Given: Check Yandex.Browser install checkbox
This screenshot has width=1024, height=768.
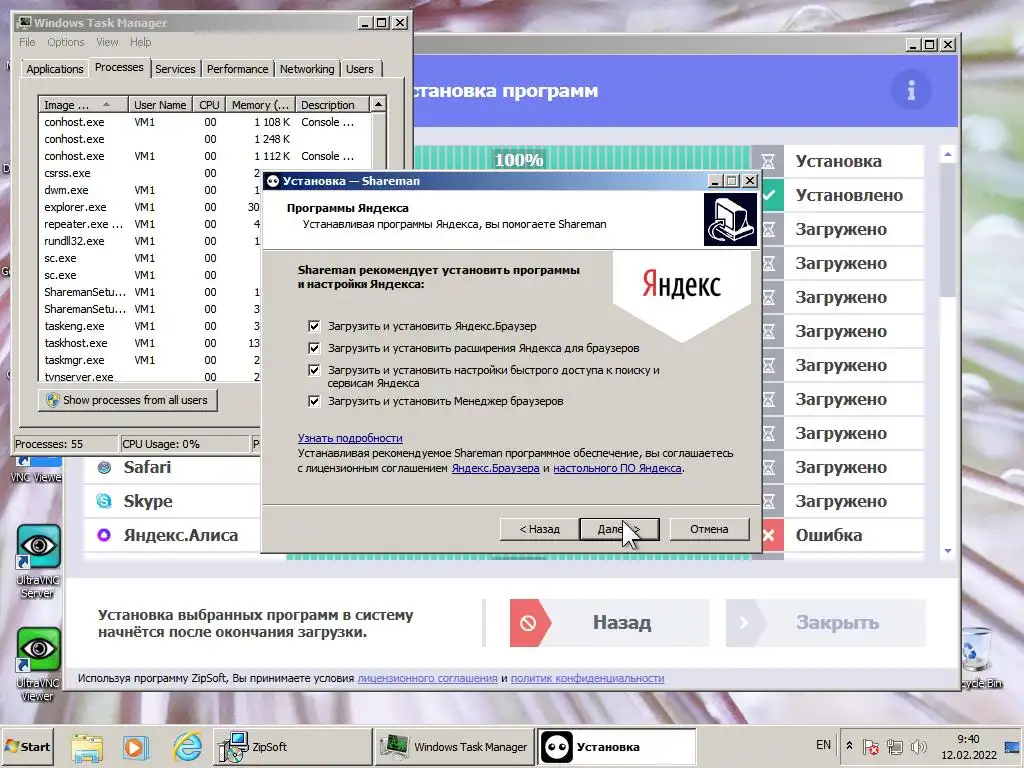Looking at the screenshot, I should (314, 326).
